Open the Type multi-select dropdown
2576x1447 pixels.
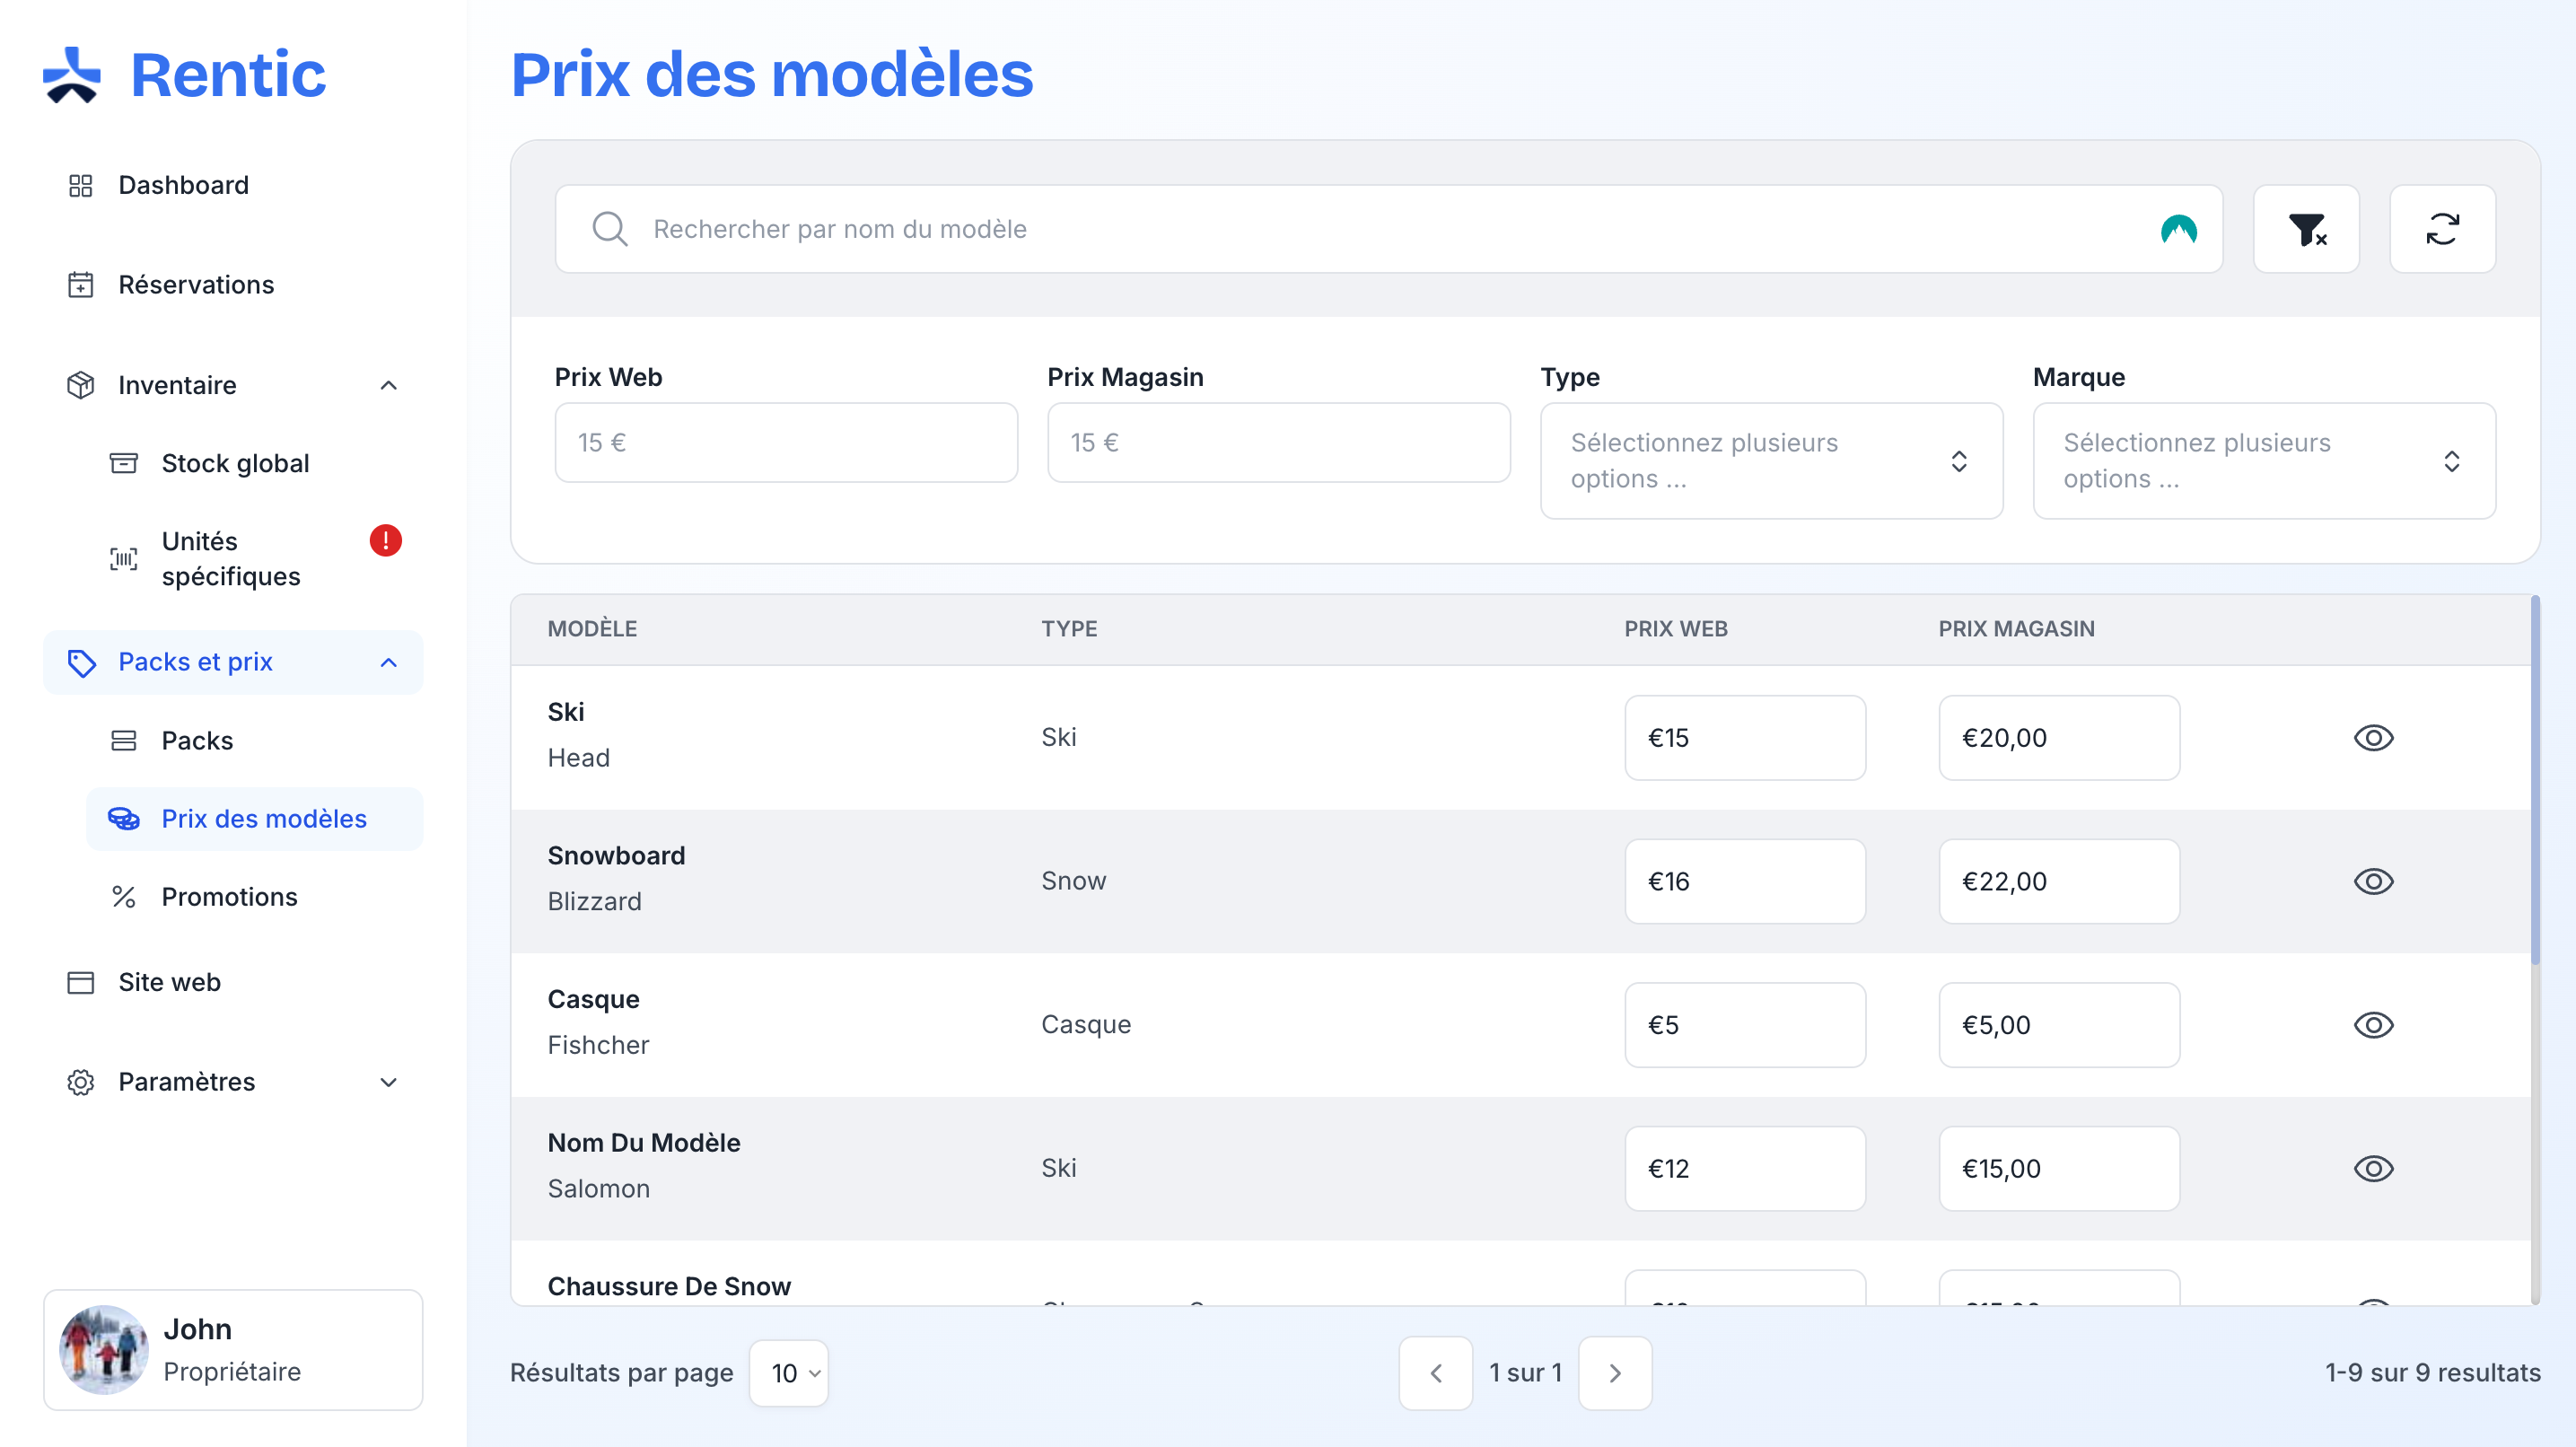pos(1771,461)
